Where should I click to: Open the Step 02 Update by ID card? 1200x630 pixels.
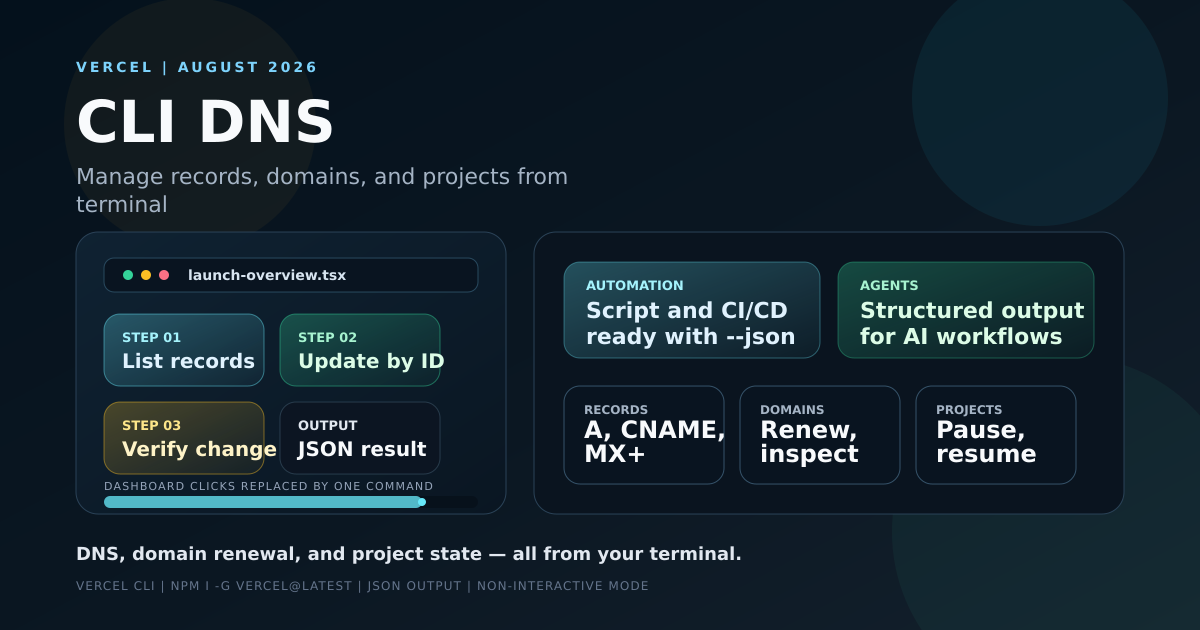pos(360,350)
